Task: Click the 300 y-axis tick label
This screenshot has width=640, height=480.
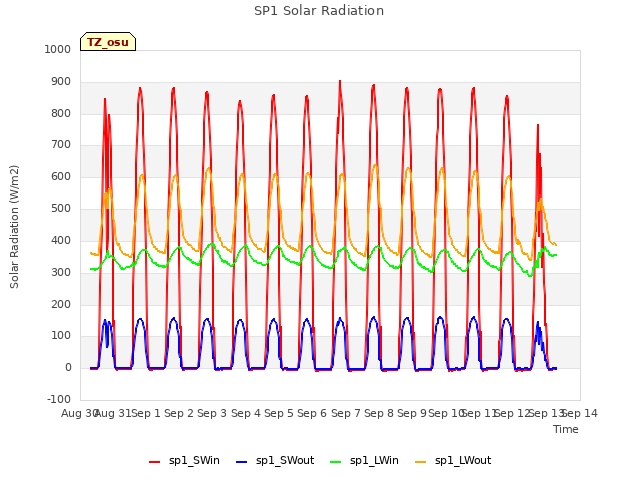Action: [61, 272]
